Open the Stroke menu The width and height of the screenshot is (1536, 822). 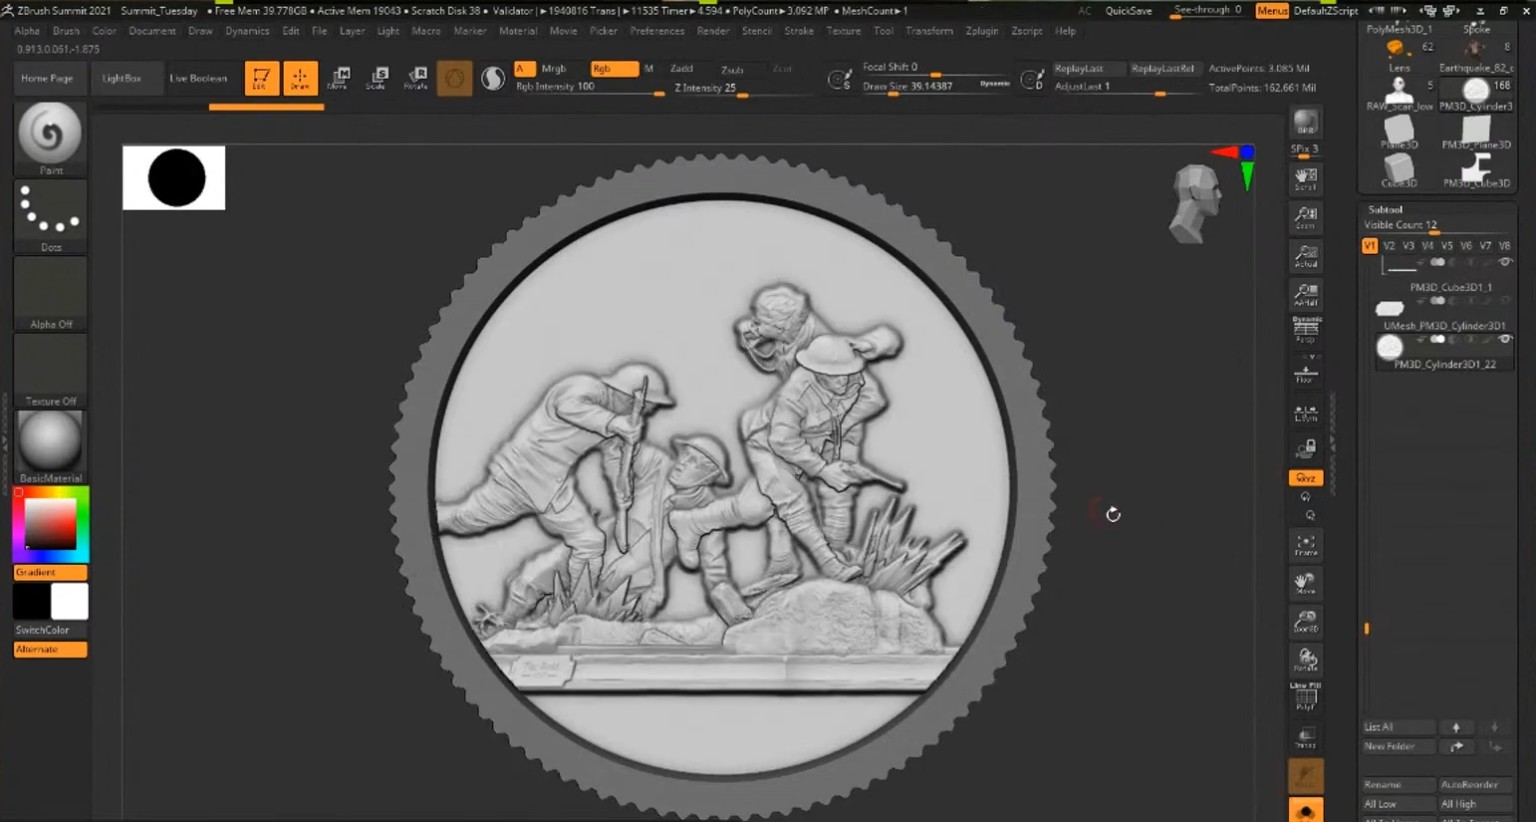pyautogui.click(x=798, y=31)
